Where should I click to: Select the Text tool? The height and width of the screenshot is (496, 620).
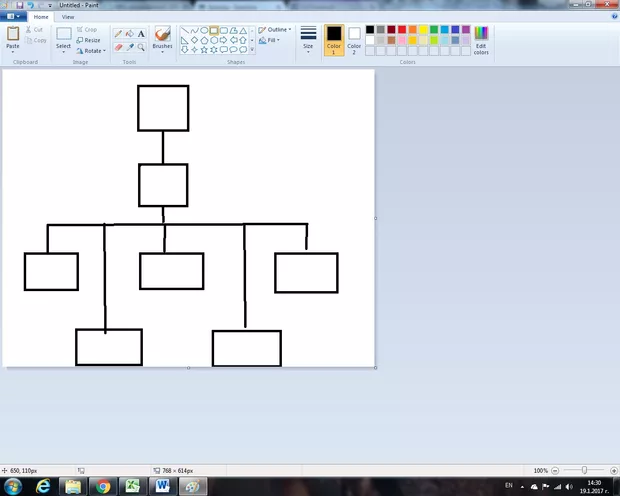(x=141, y=33)
